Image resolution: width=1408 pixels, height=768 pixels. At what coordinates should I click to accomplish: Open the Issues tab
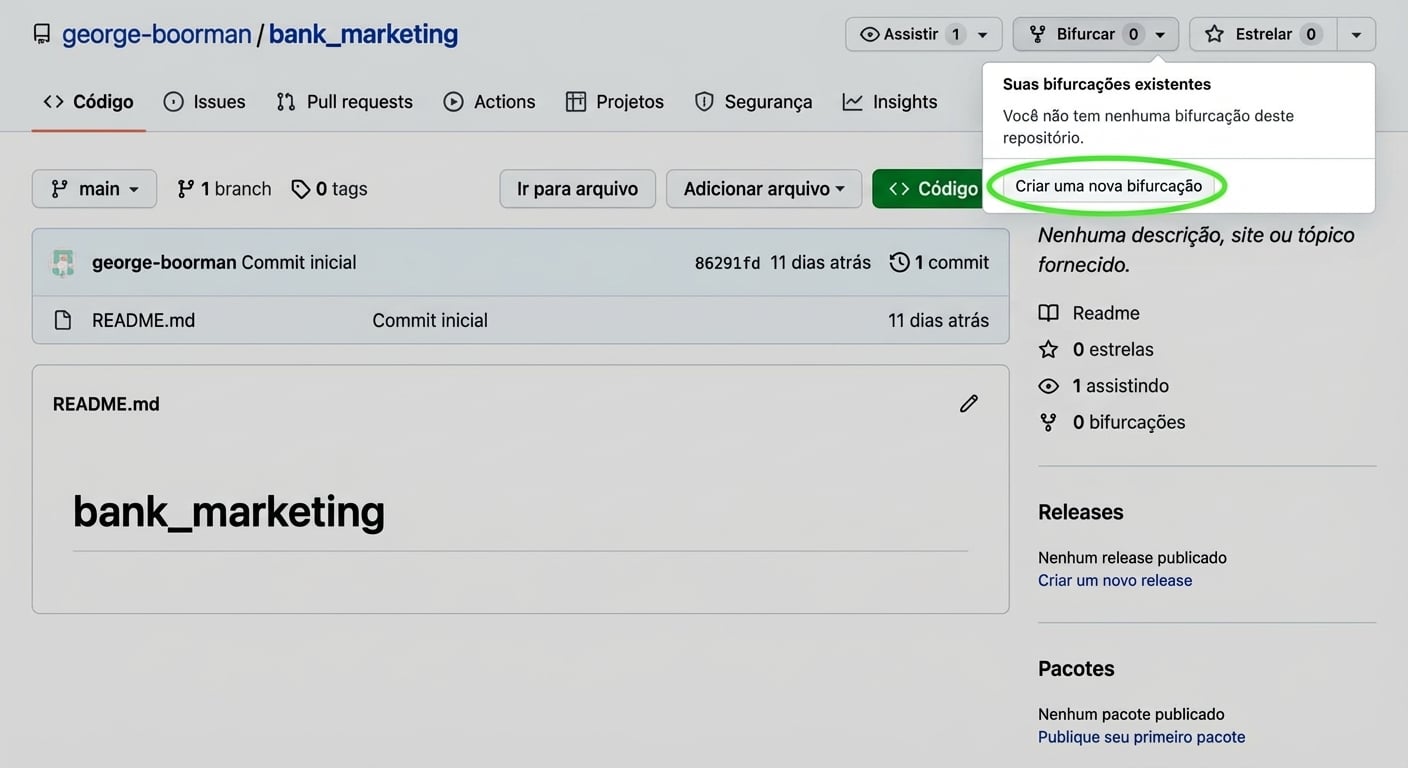pyautogui.click(x=204, y=102)
